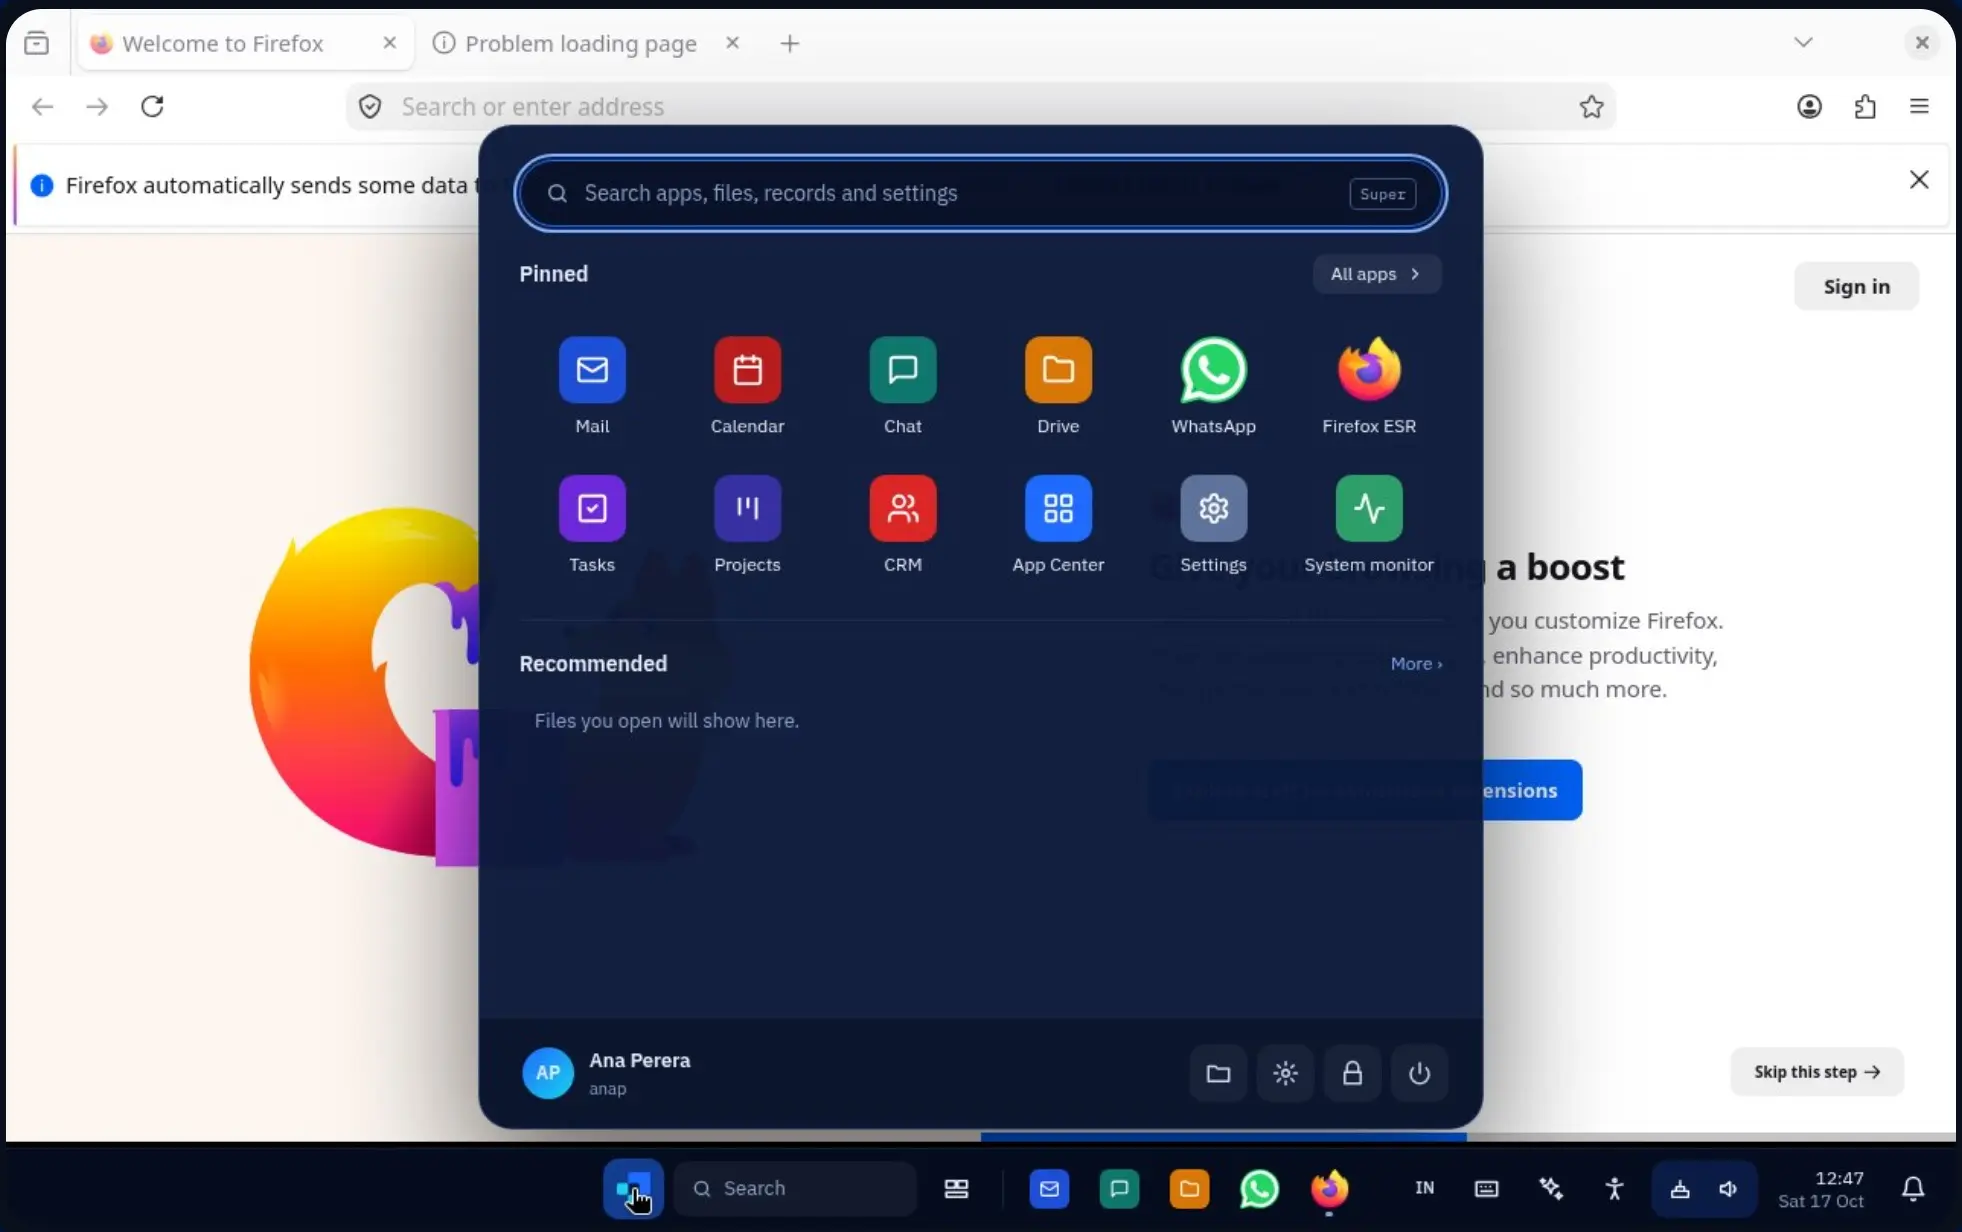Click the Firefox address bar
The width and height of the screenshot is (1962, 1232).
pyautogui.click(x=980, y=106)
